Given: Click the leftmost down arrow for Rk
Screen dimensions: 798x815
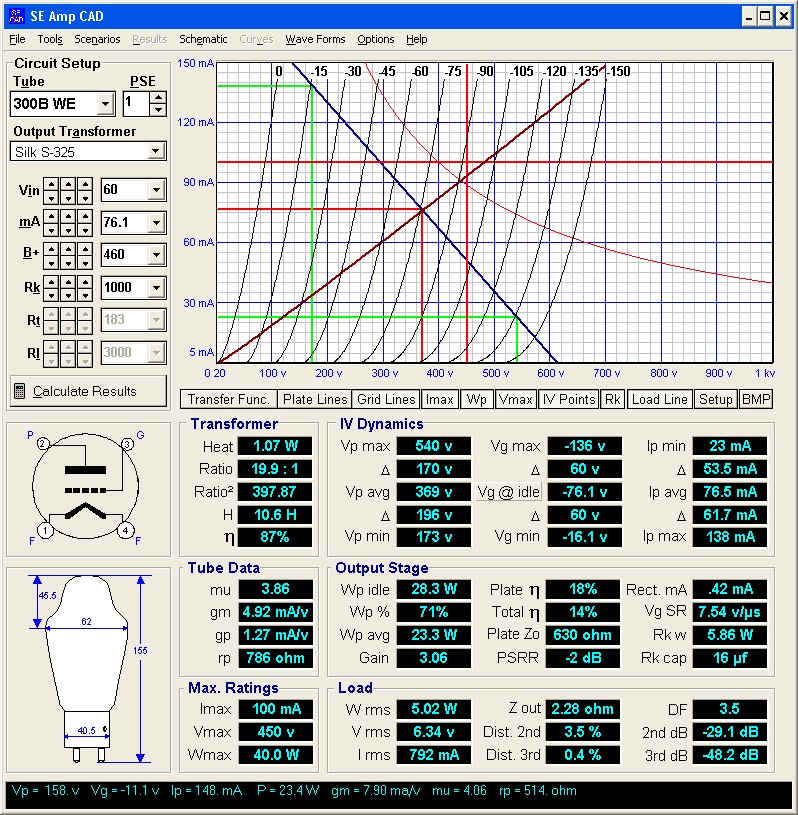Looking at the screenshot, I should tap(52, 294).
